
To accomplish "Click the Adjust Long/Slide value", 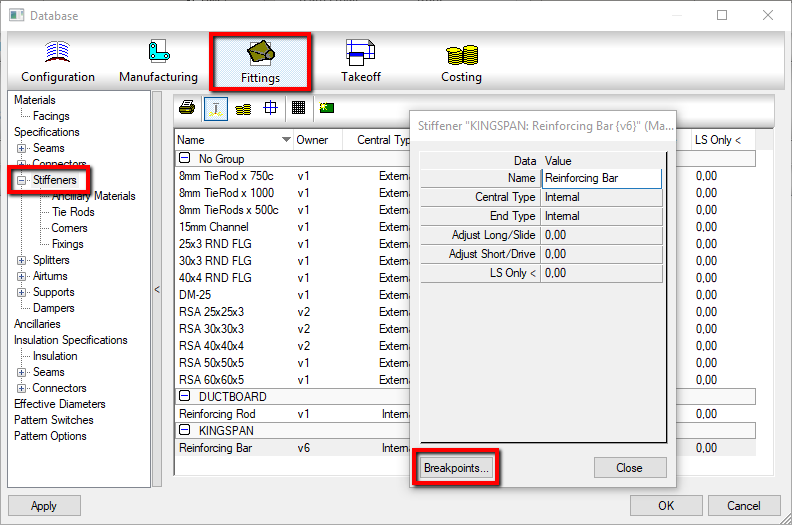I will coord(602,235).
